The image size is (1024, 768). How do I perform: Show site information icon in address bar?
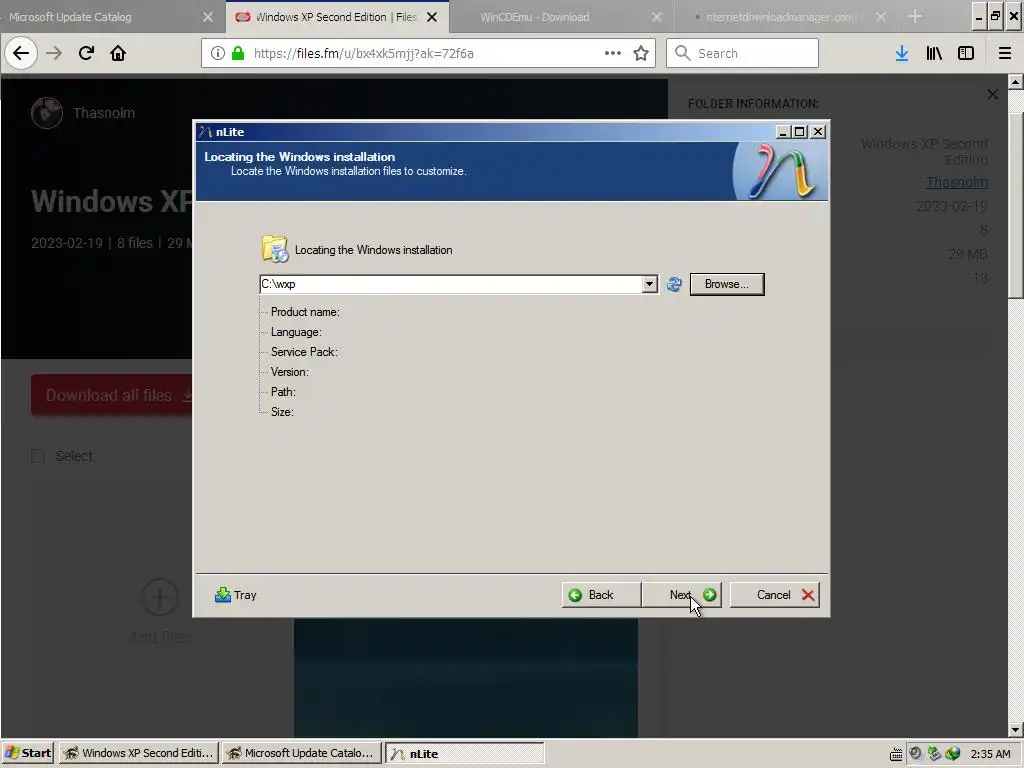218,53
